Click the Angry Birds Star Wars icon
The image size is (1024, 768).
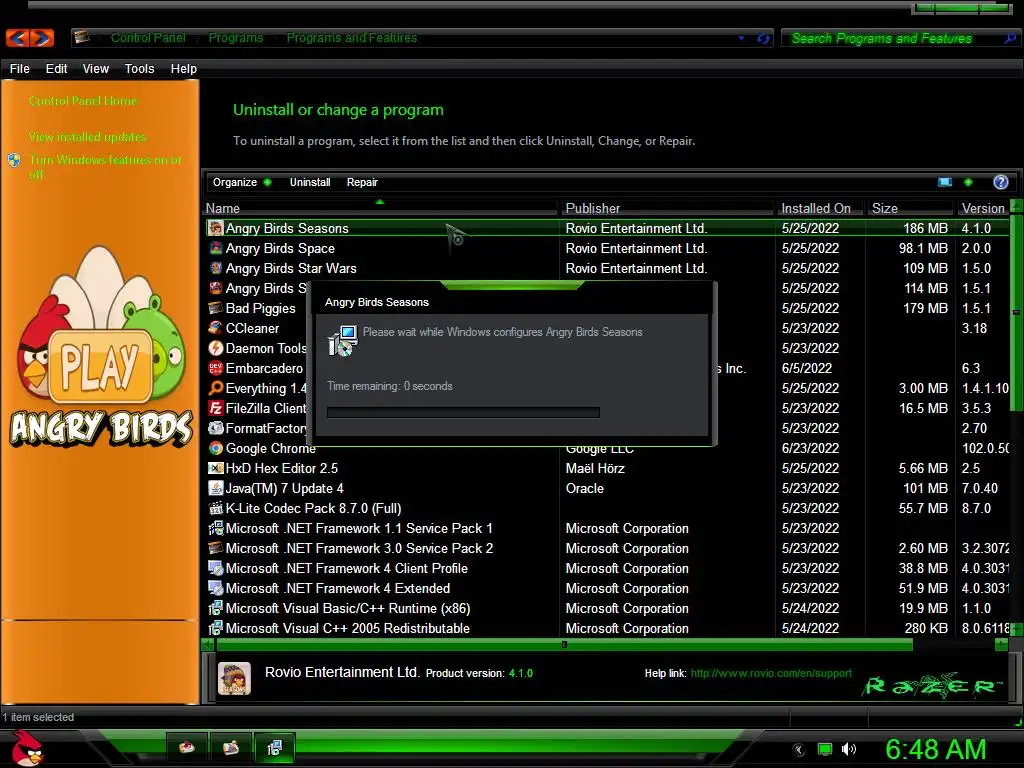click(216, 268)
